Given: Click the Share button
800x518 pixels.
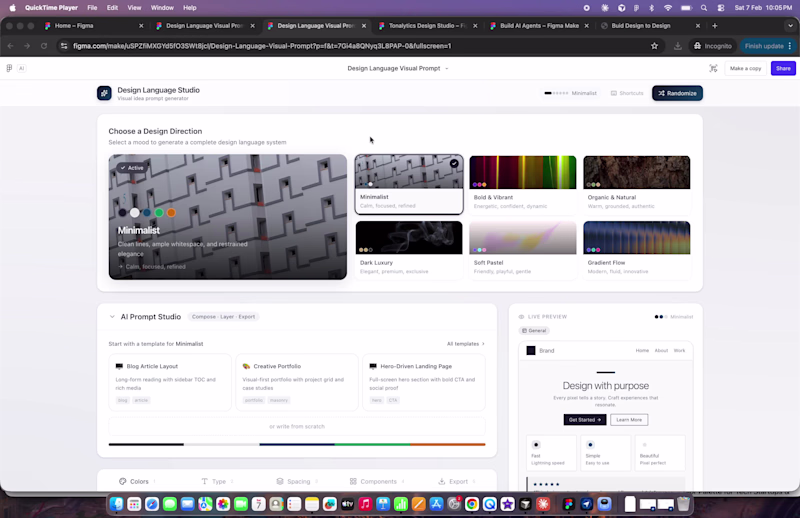Looking at the screenshot, I should [x=783, y=68].
